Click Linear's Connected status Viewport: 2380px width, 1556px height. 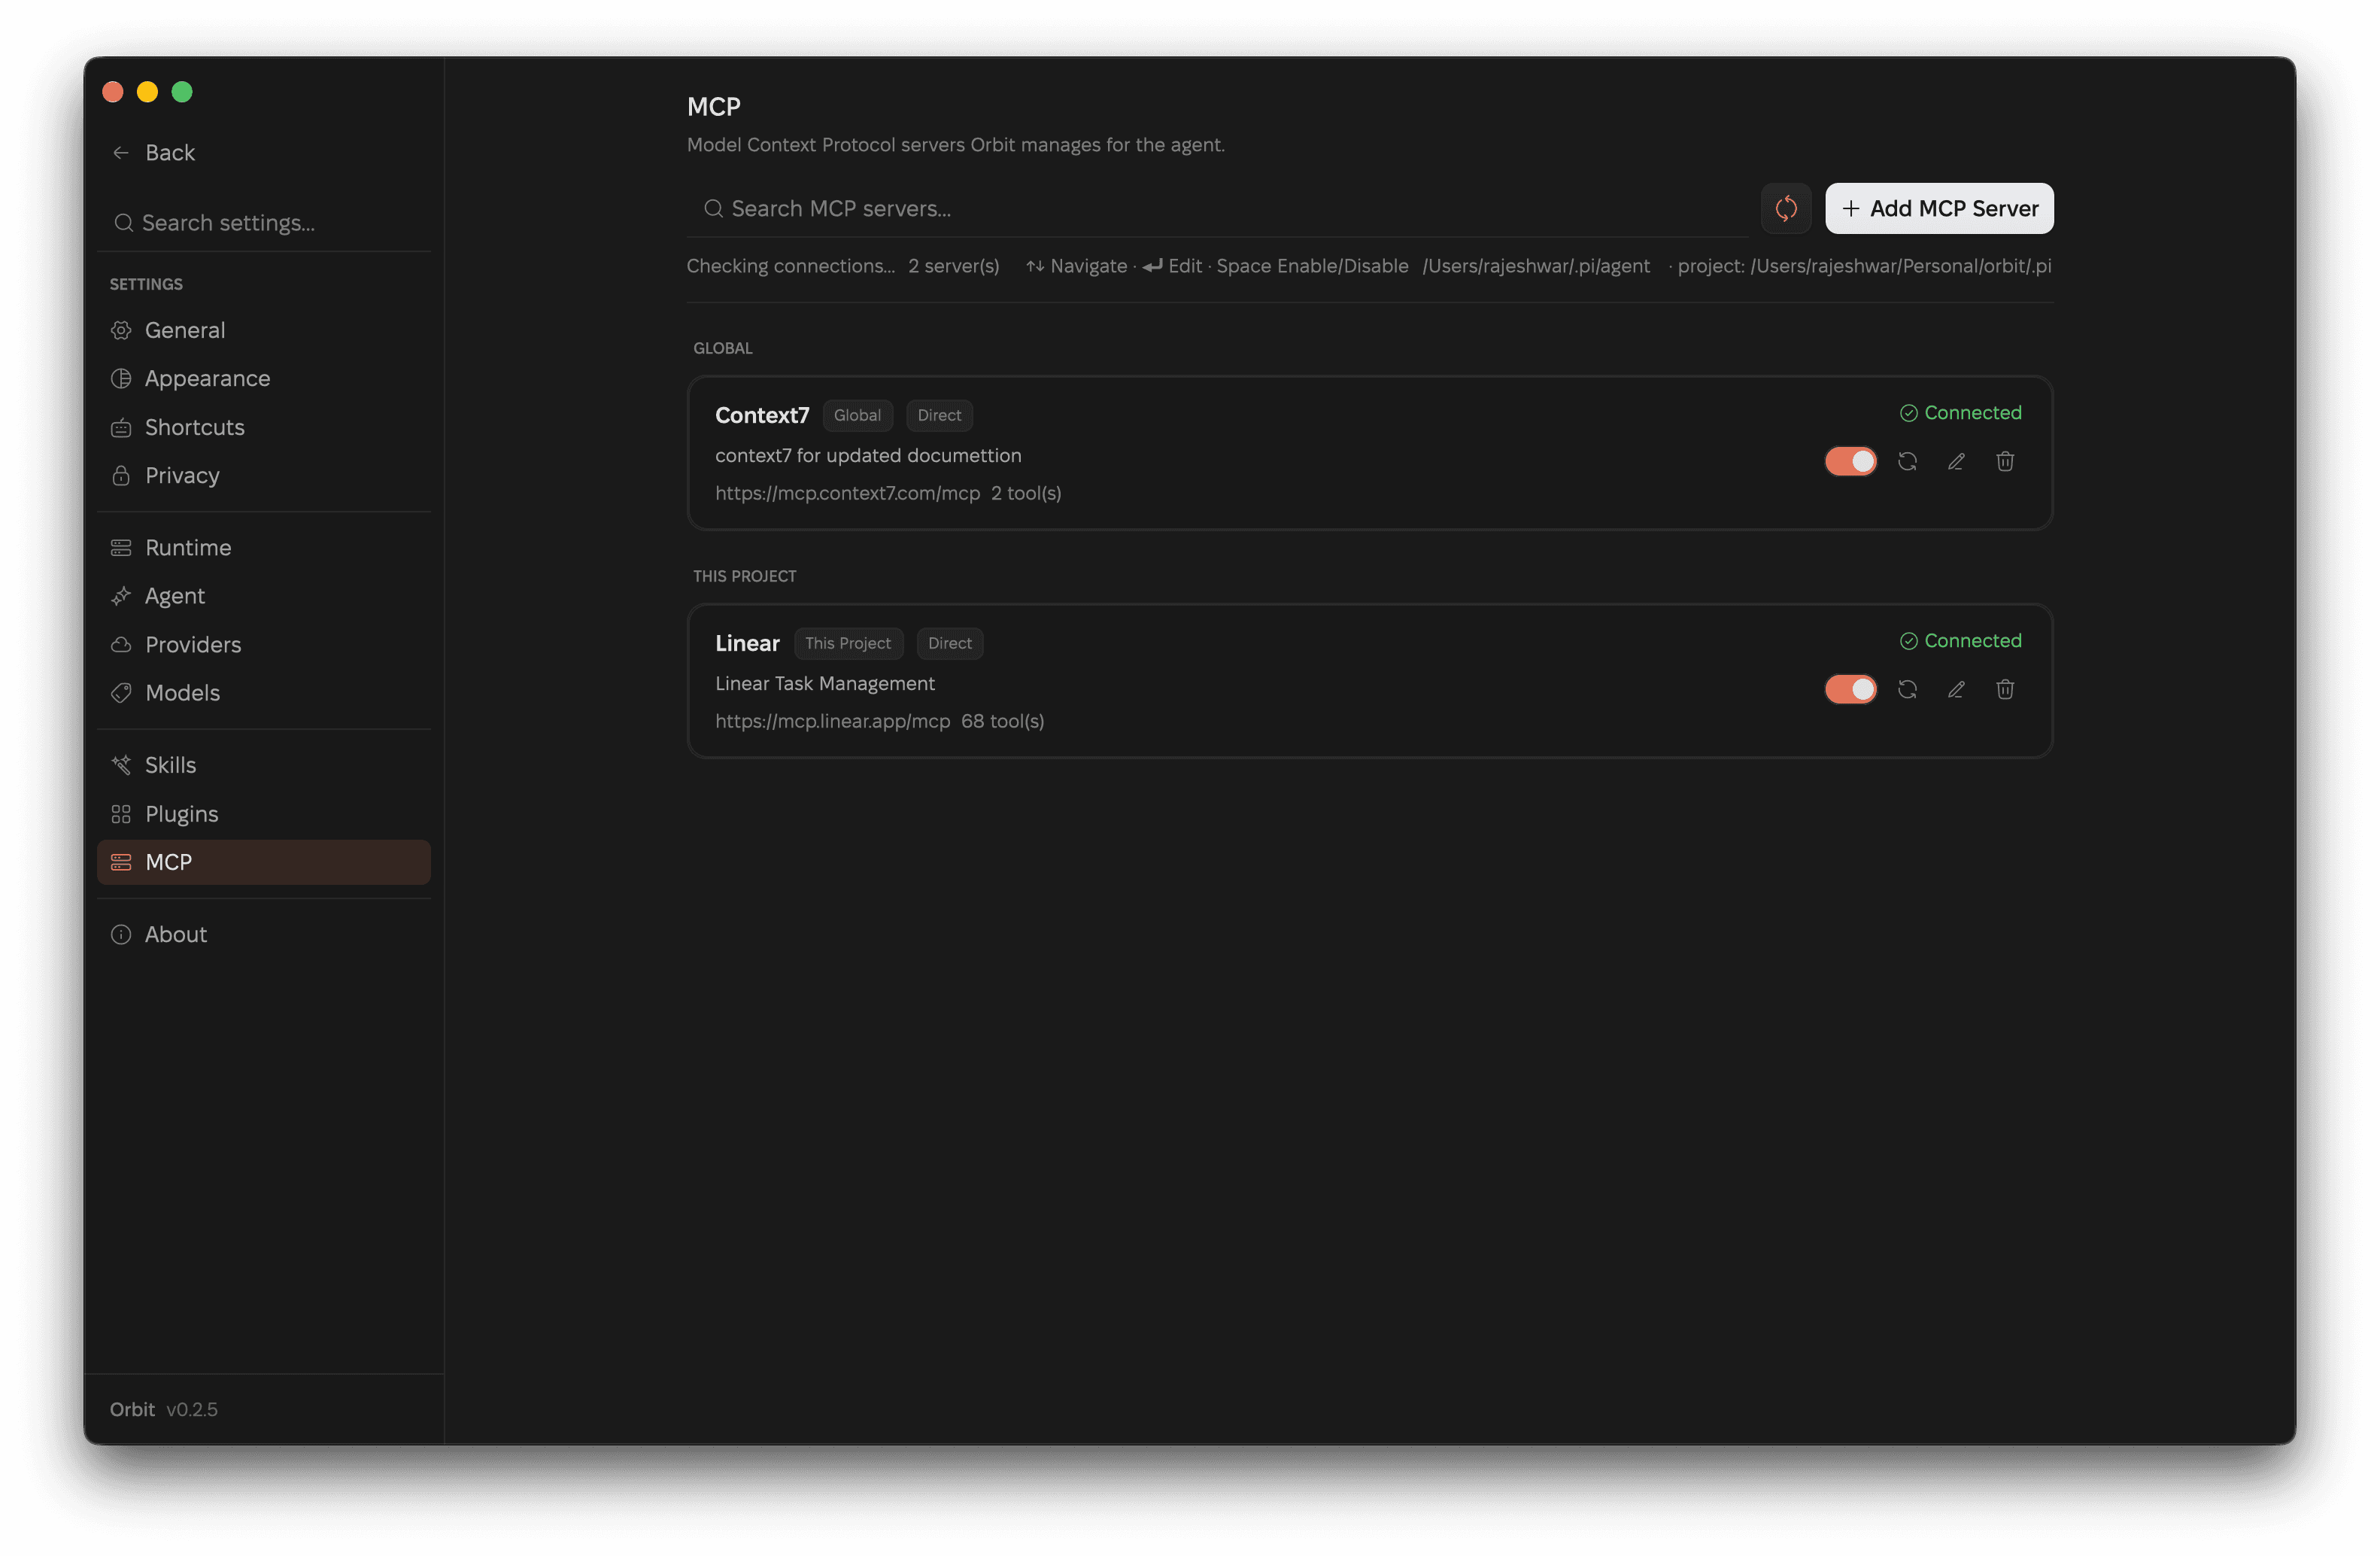(x=1960, y=640)
